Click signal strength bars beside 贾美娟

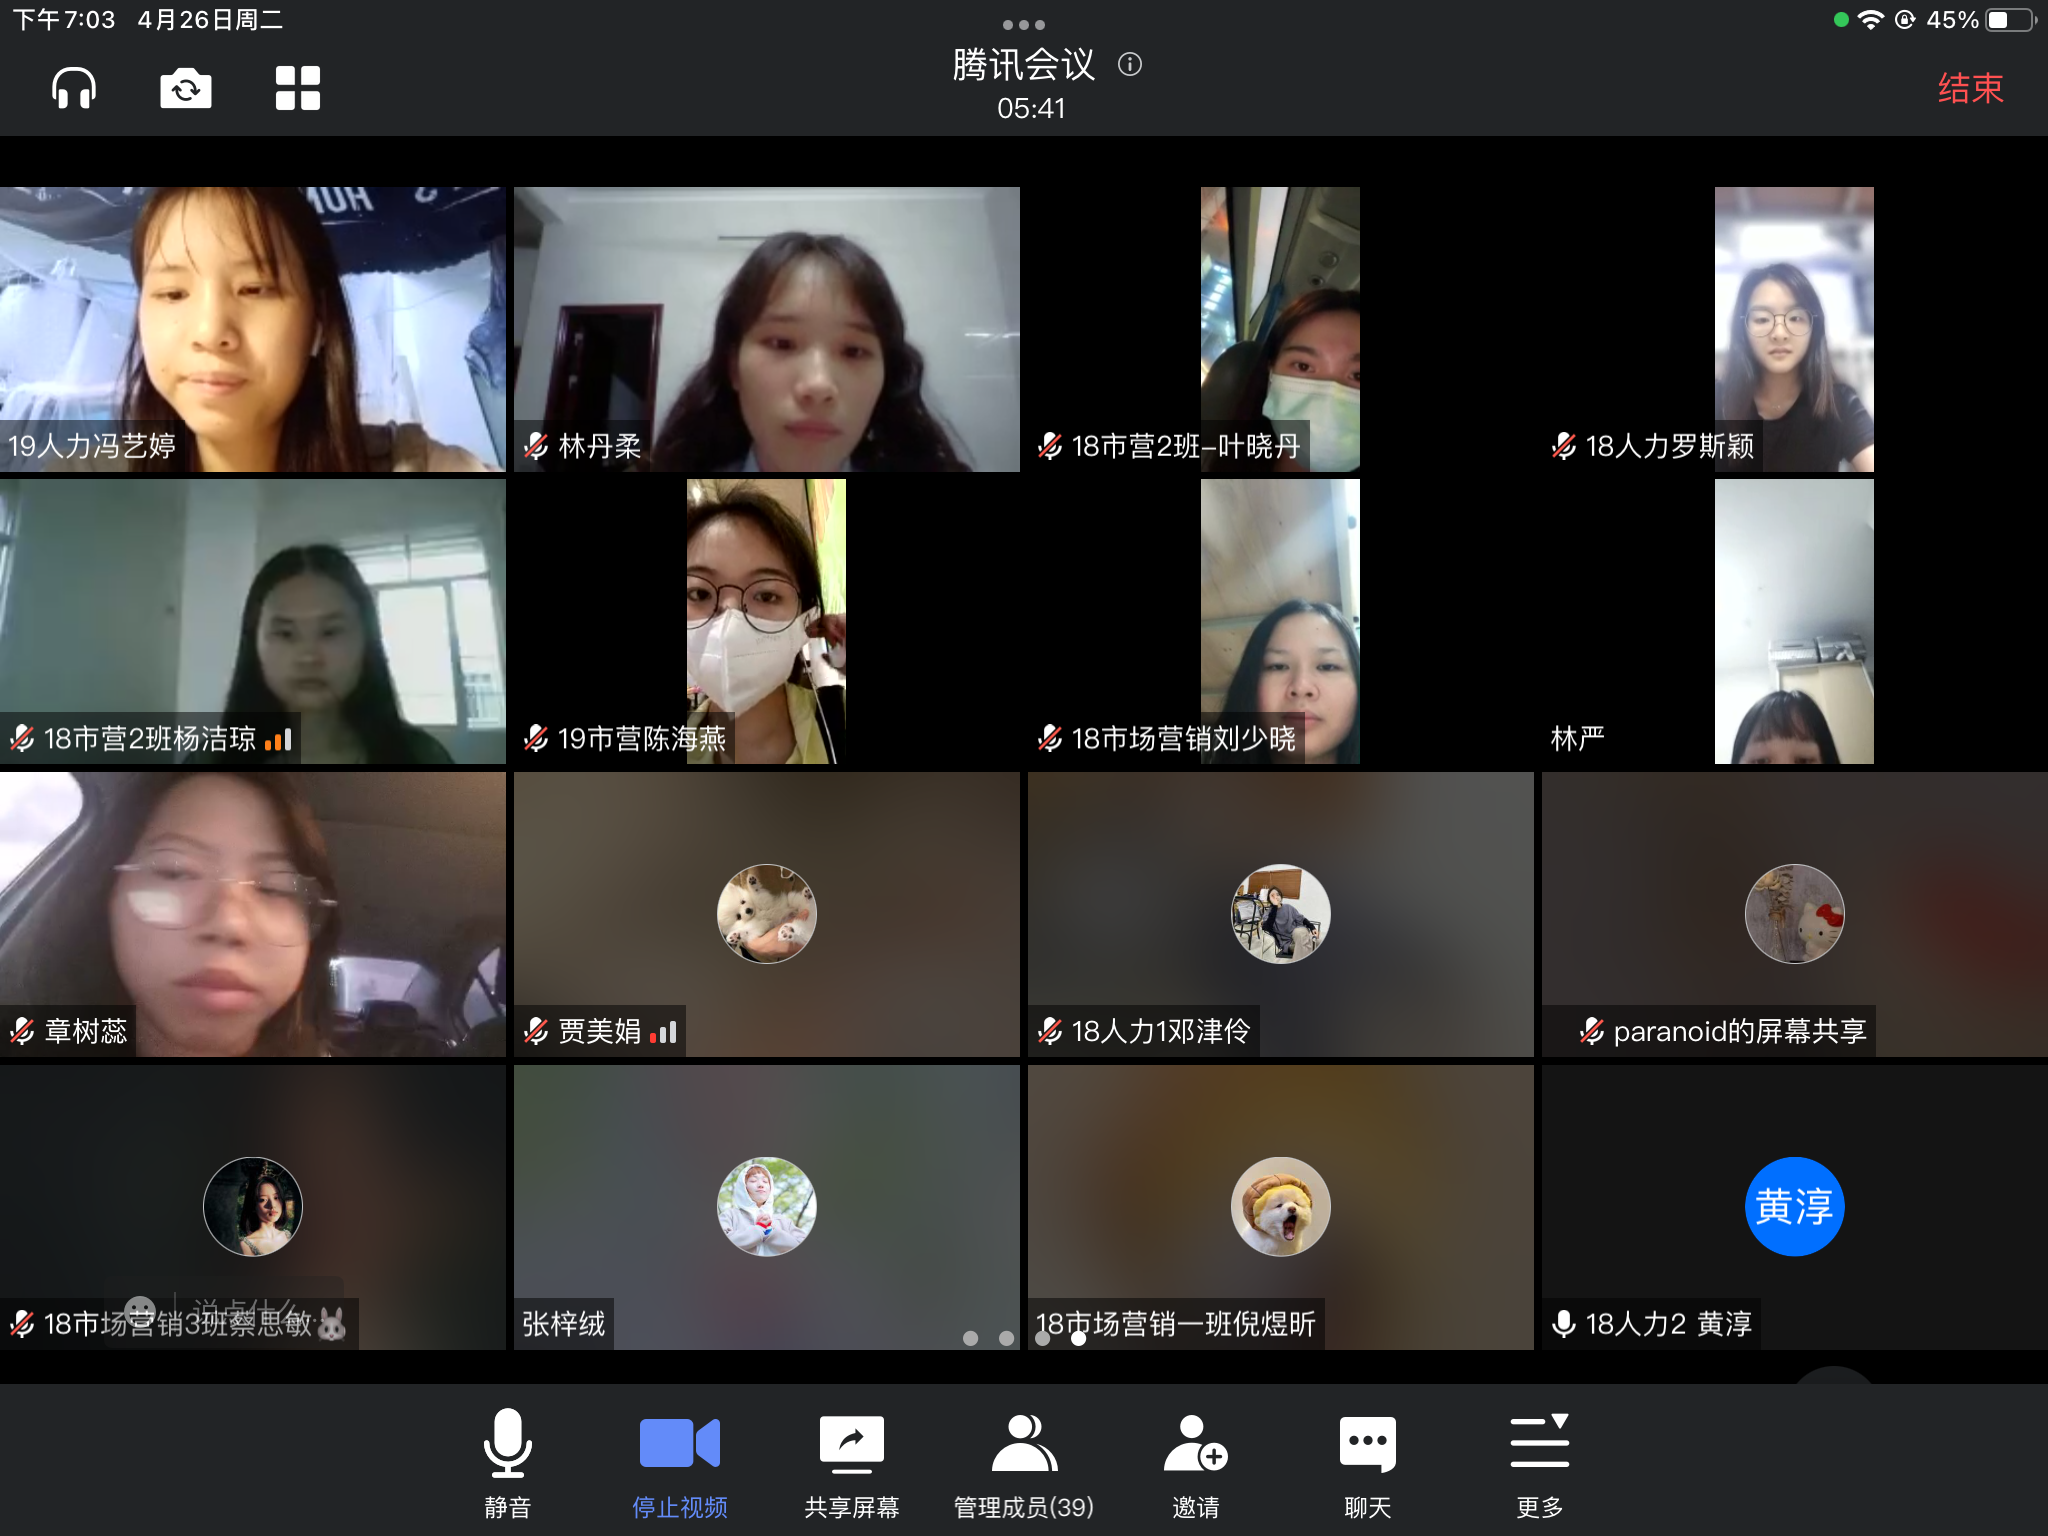coord(664,1032)
